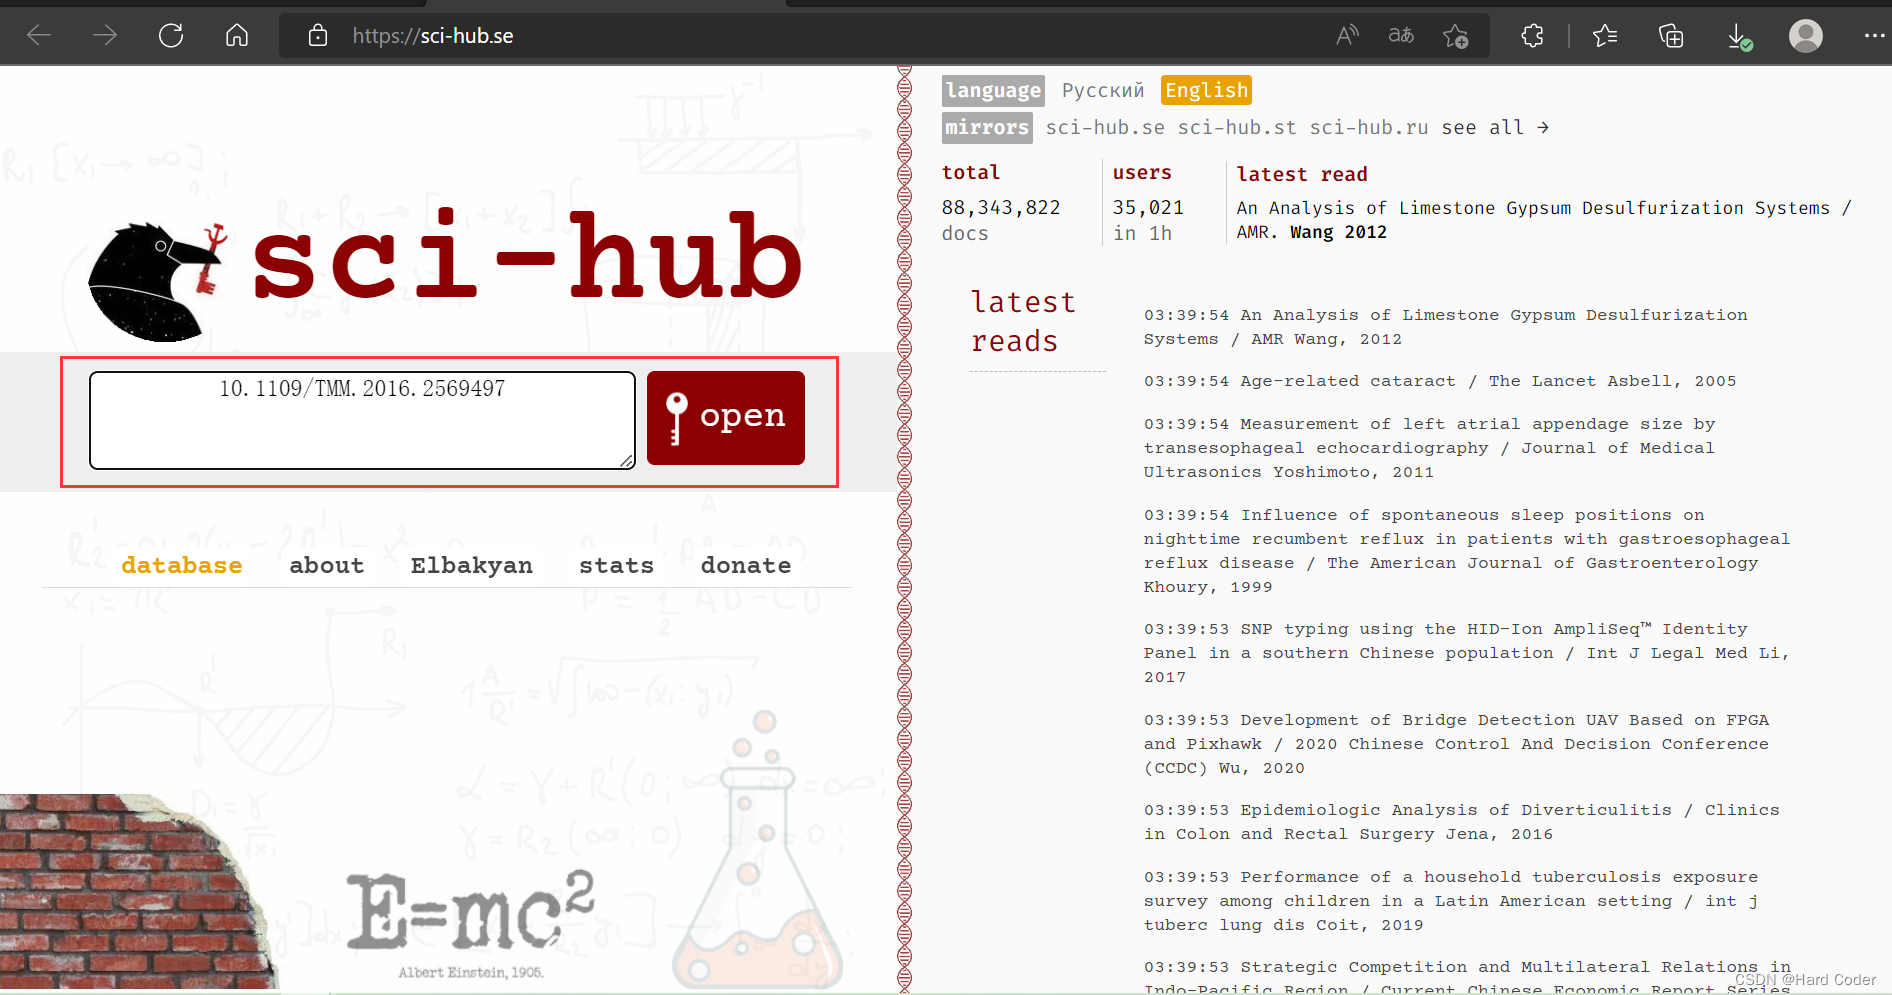Click the DOI search text box
This screenshot has height=995, width=1892.
coord(362,420)
